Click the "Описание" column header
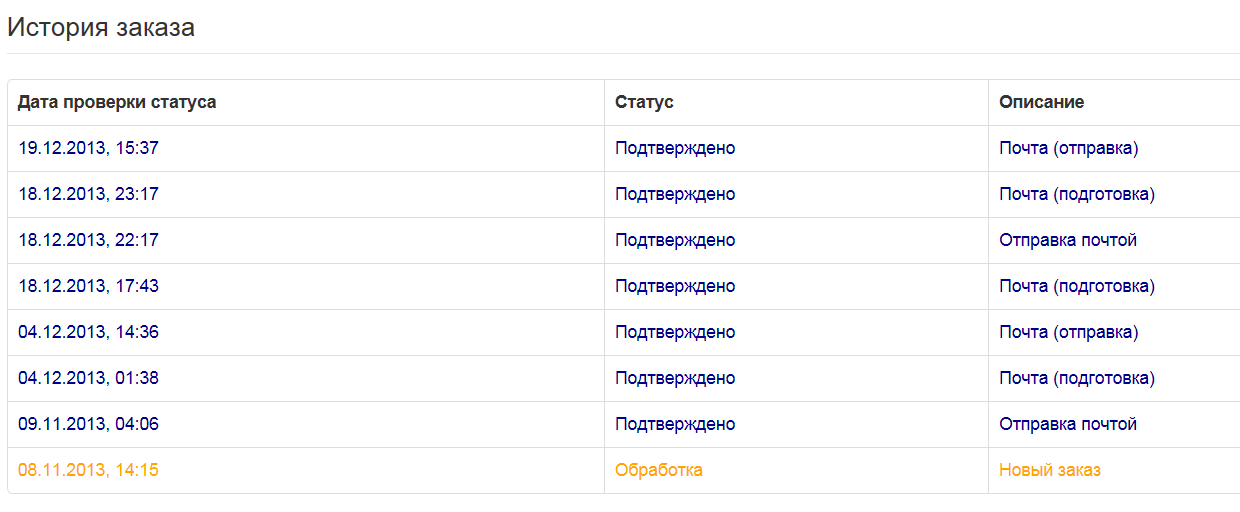The width and height of the screenshot is (1240, 512). pyautogui.click(x=1041, y=102)
